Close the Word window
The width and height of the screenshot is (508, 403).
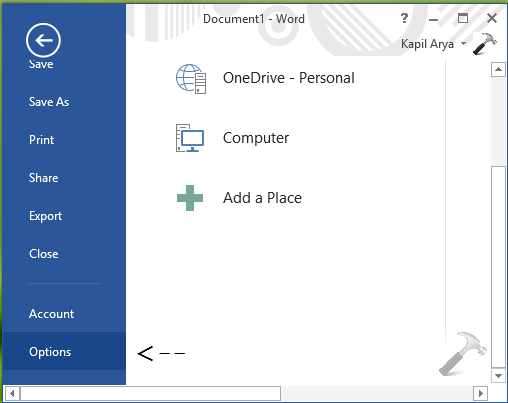pyautogui.click(x=492, y=18)
